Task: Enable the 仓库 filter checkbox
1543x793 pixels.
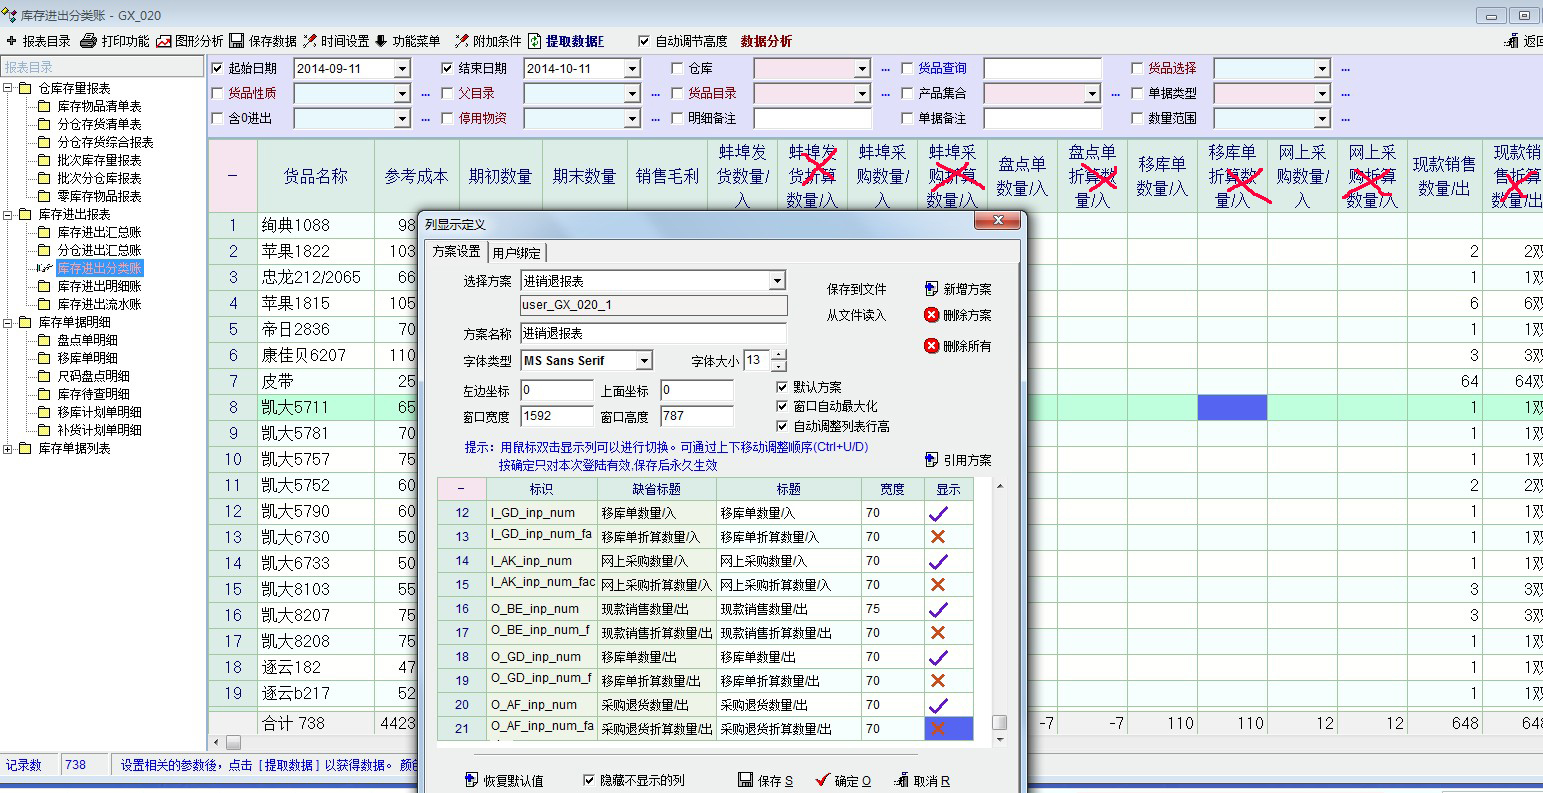Action: click(678, 68)
